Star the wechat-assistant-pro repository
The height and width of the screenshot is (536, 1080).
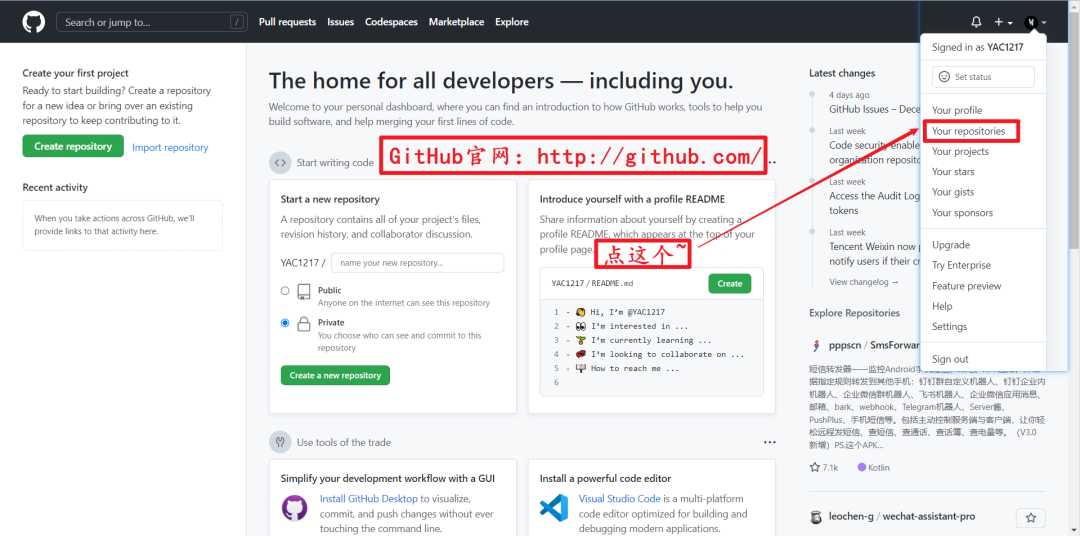point(1030,517)
